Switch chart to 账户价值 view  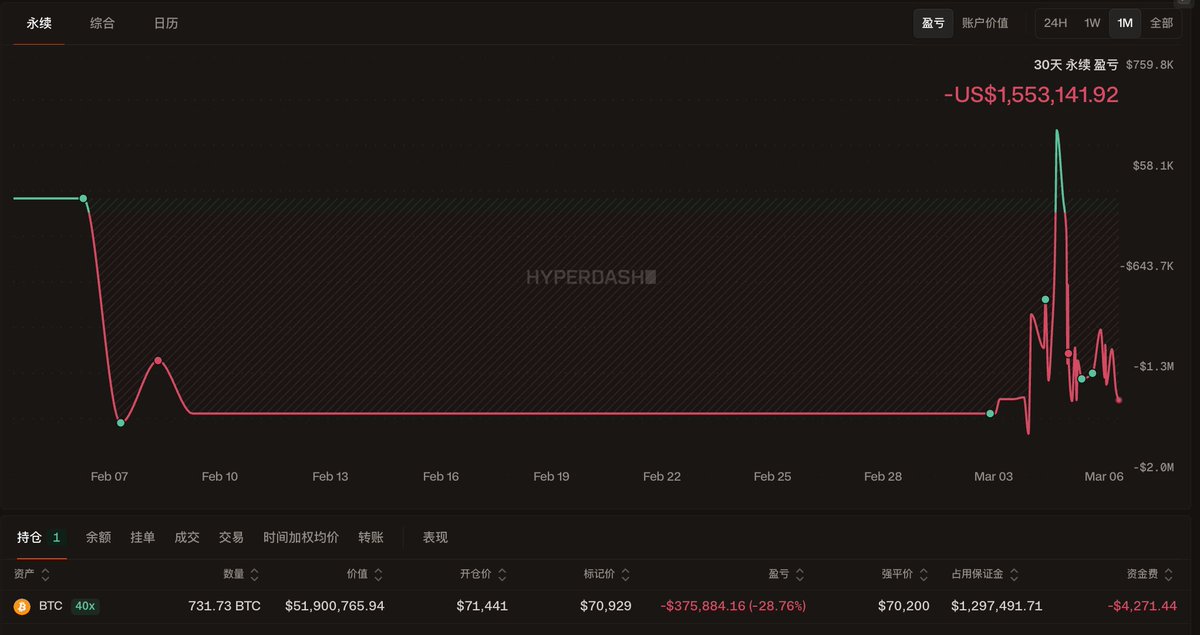click(985, 23)
